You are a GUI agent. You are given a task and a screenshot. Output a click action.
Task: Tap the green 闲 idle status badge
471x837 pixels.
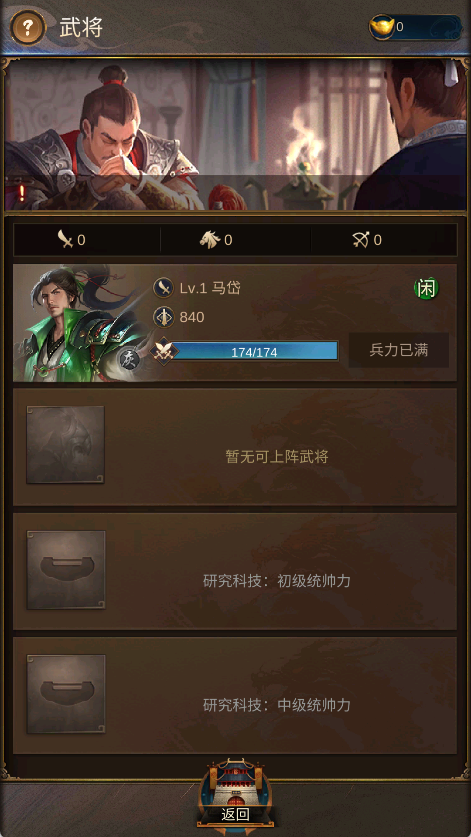point(426,289)
